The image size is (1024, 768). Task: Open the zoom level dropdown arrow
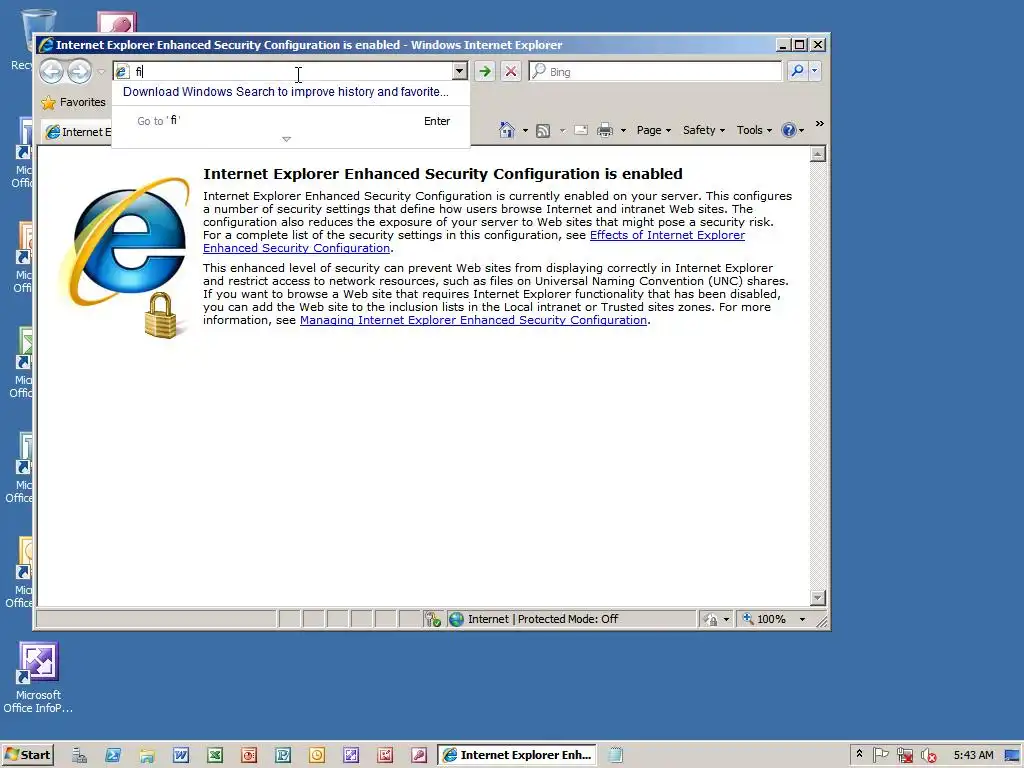802,619
